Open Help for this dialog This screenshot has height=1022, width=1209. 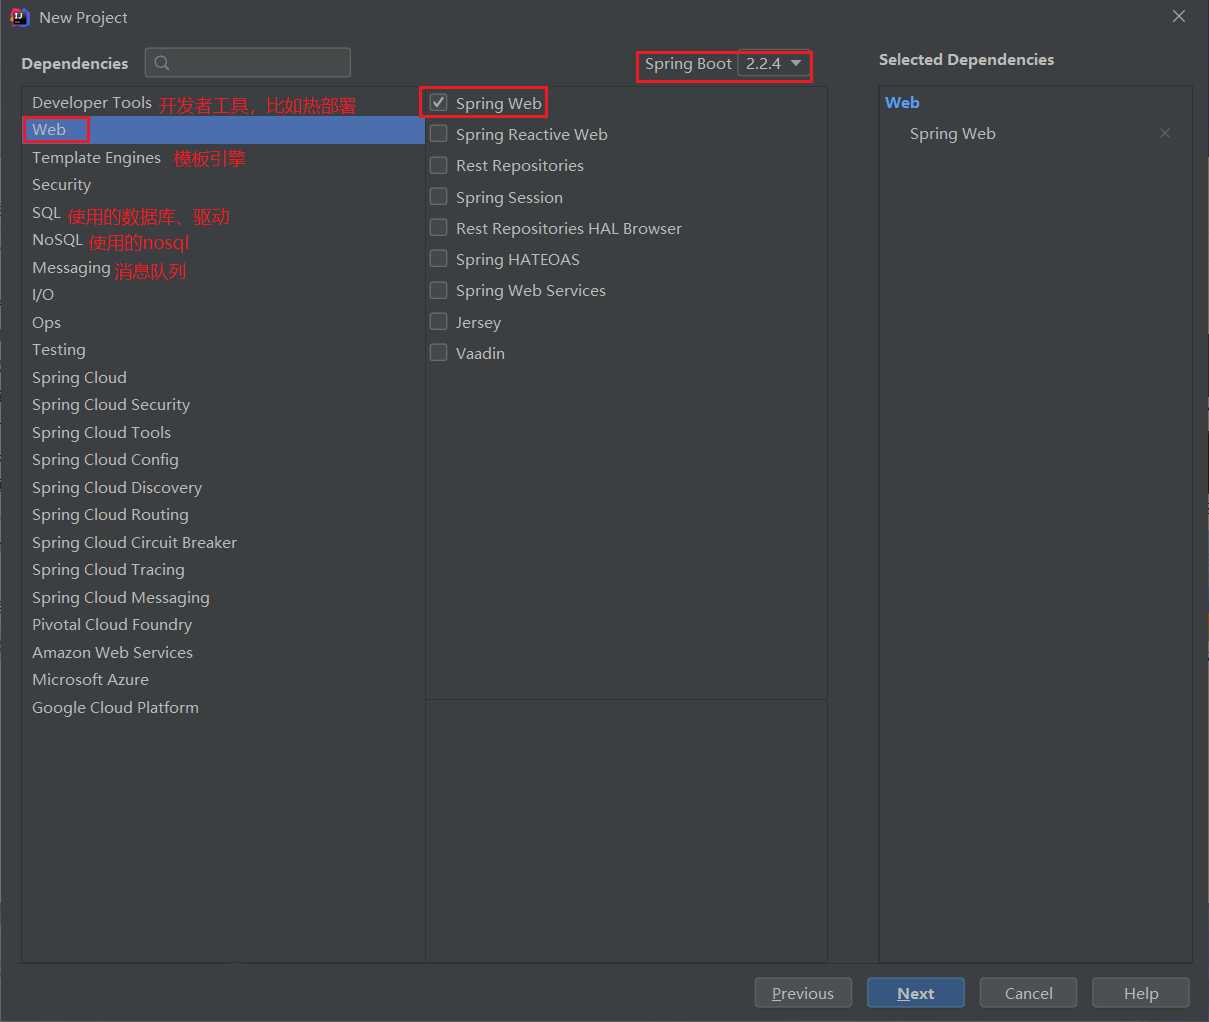(1141, 993)
